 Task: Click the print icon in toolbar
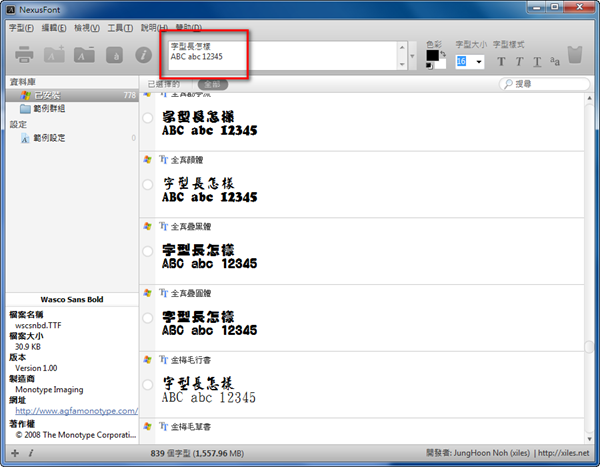pos(24,55)
